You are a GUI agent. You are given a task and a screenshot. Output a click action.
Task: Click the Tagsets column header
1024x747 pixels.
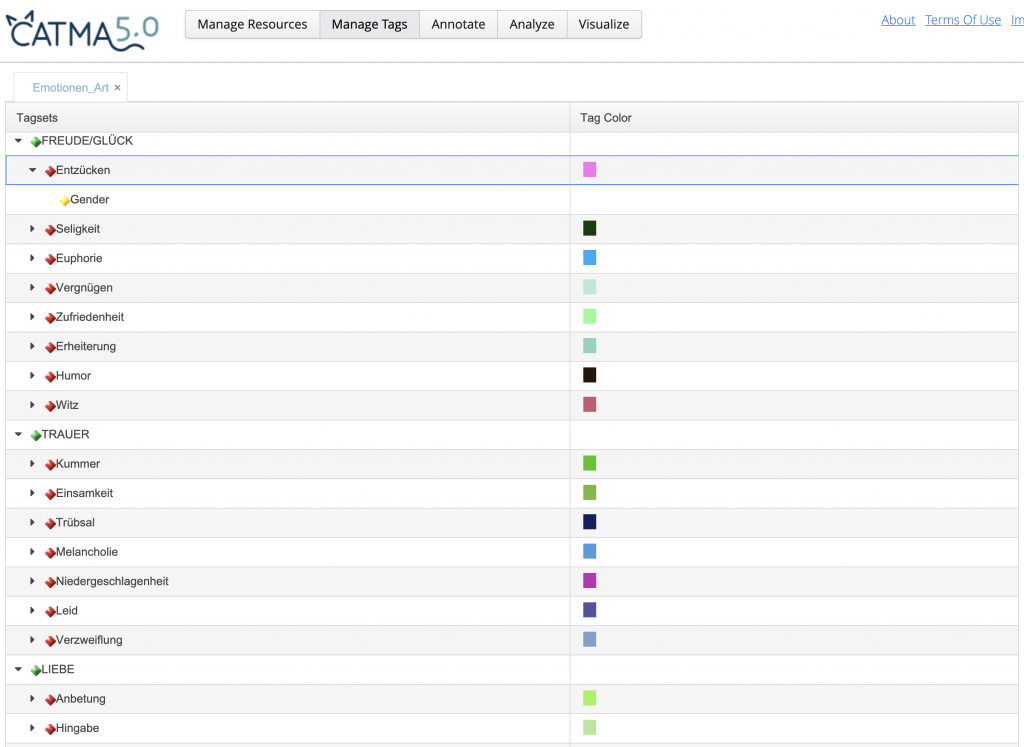click(288, 118)
